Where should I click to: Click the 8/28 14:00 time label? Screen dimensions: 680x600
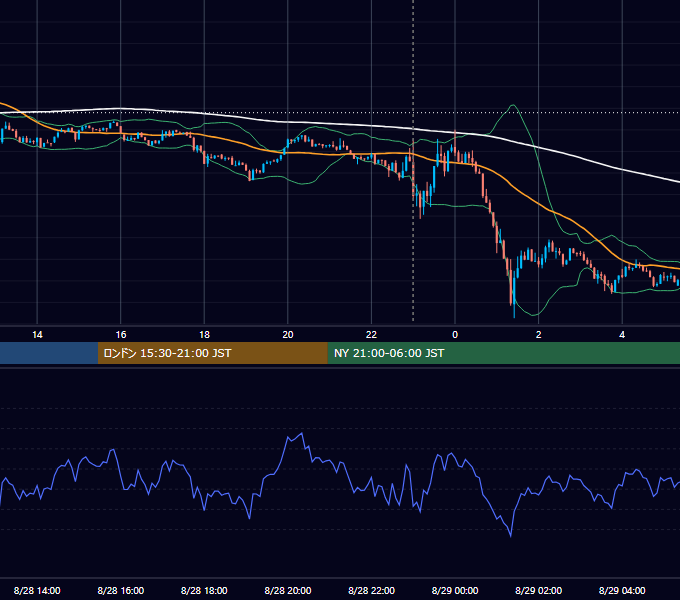pyautogui.click(x=37, y=590)
